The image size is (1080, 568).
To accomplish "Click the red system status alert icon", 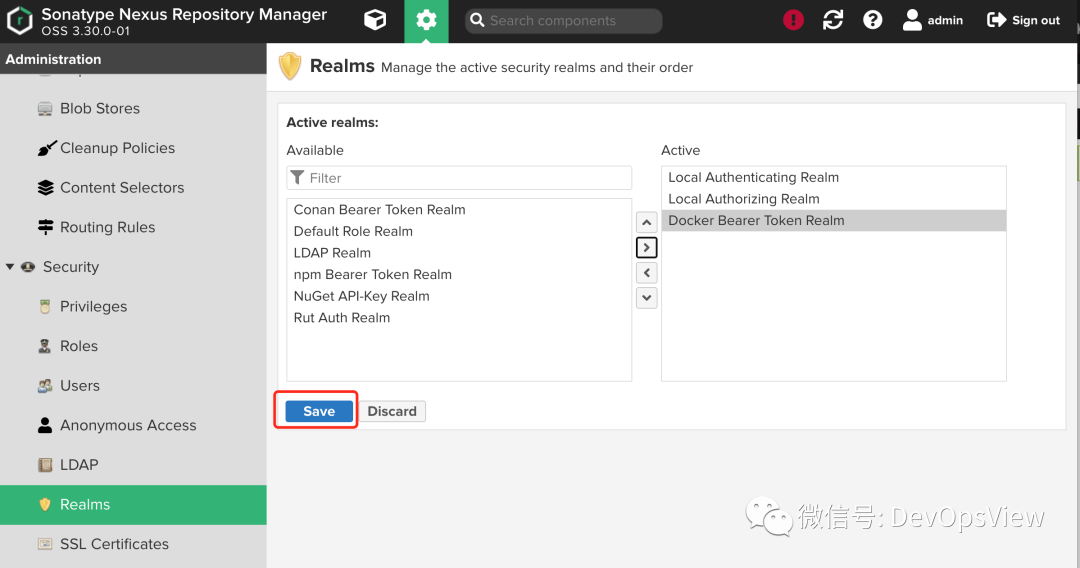I will point(793,20).
